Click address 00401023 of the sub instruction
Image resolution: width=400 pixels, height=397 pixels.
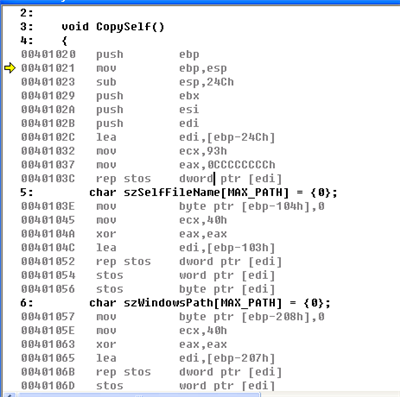[48, 82]
